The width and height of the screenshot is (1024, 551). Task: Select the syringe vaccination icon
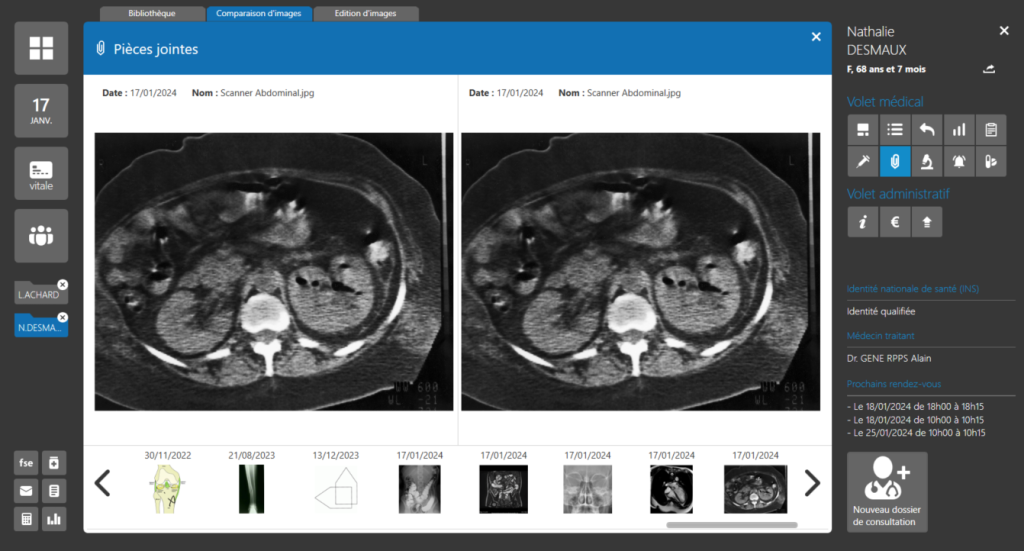(x=863, y=161)
